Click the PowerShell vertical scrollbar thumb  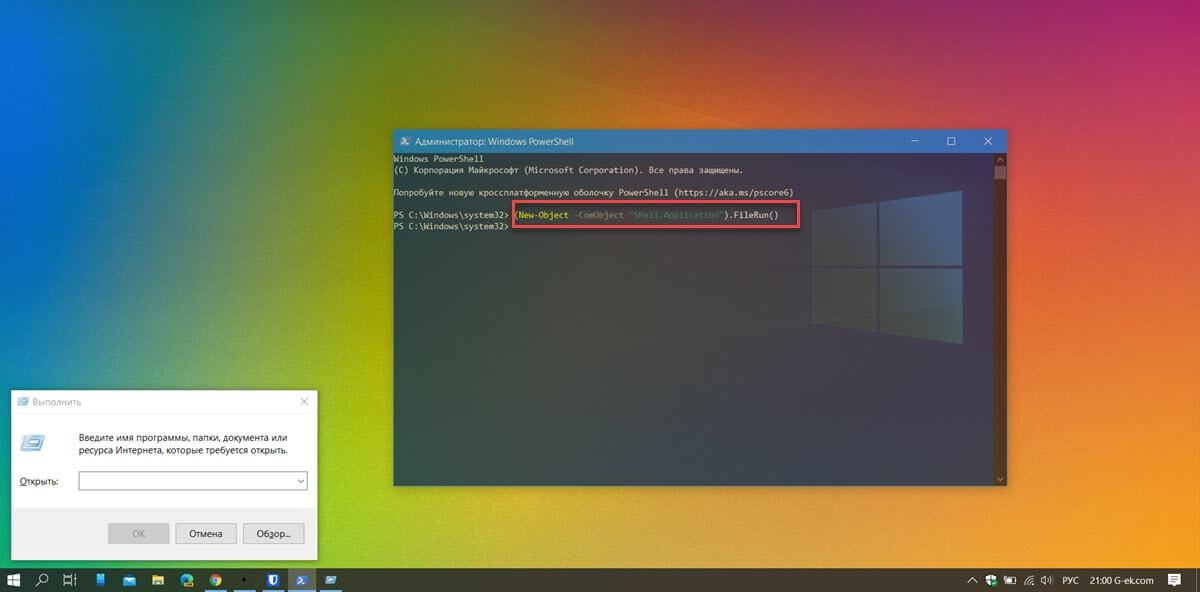(1000, 172)
